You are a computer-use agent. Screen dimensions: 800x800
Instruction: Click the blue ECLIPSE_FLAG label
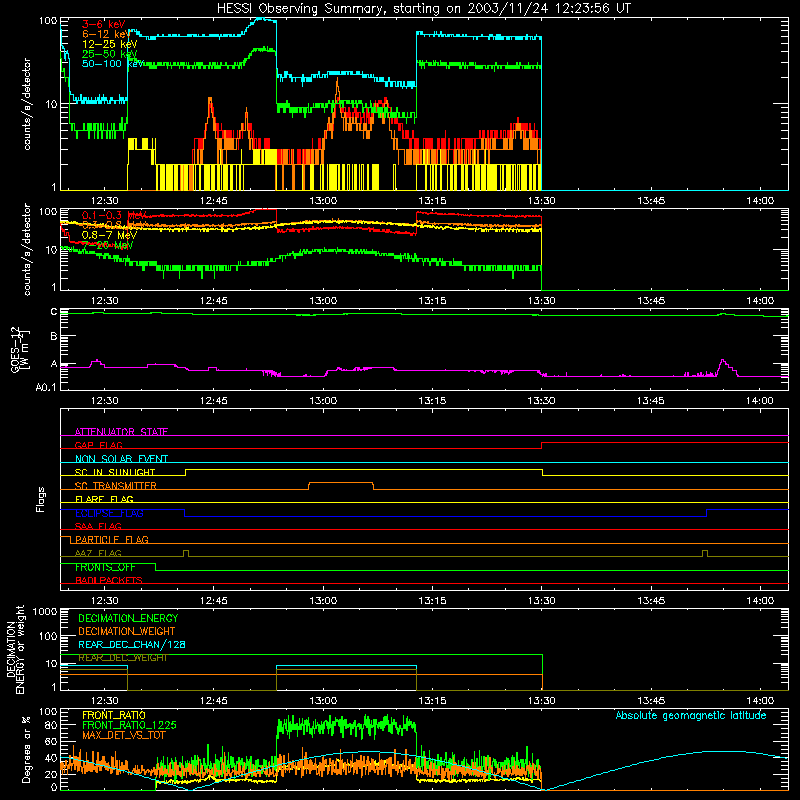click(109, 513)
